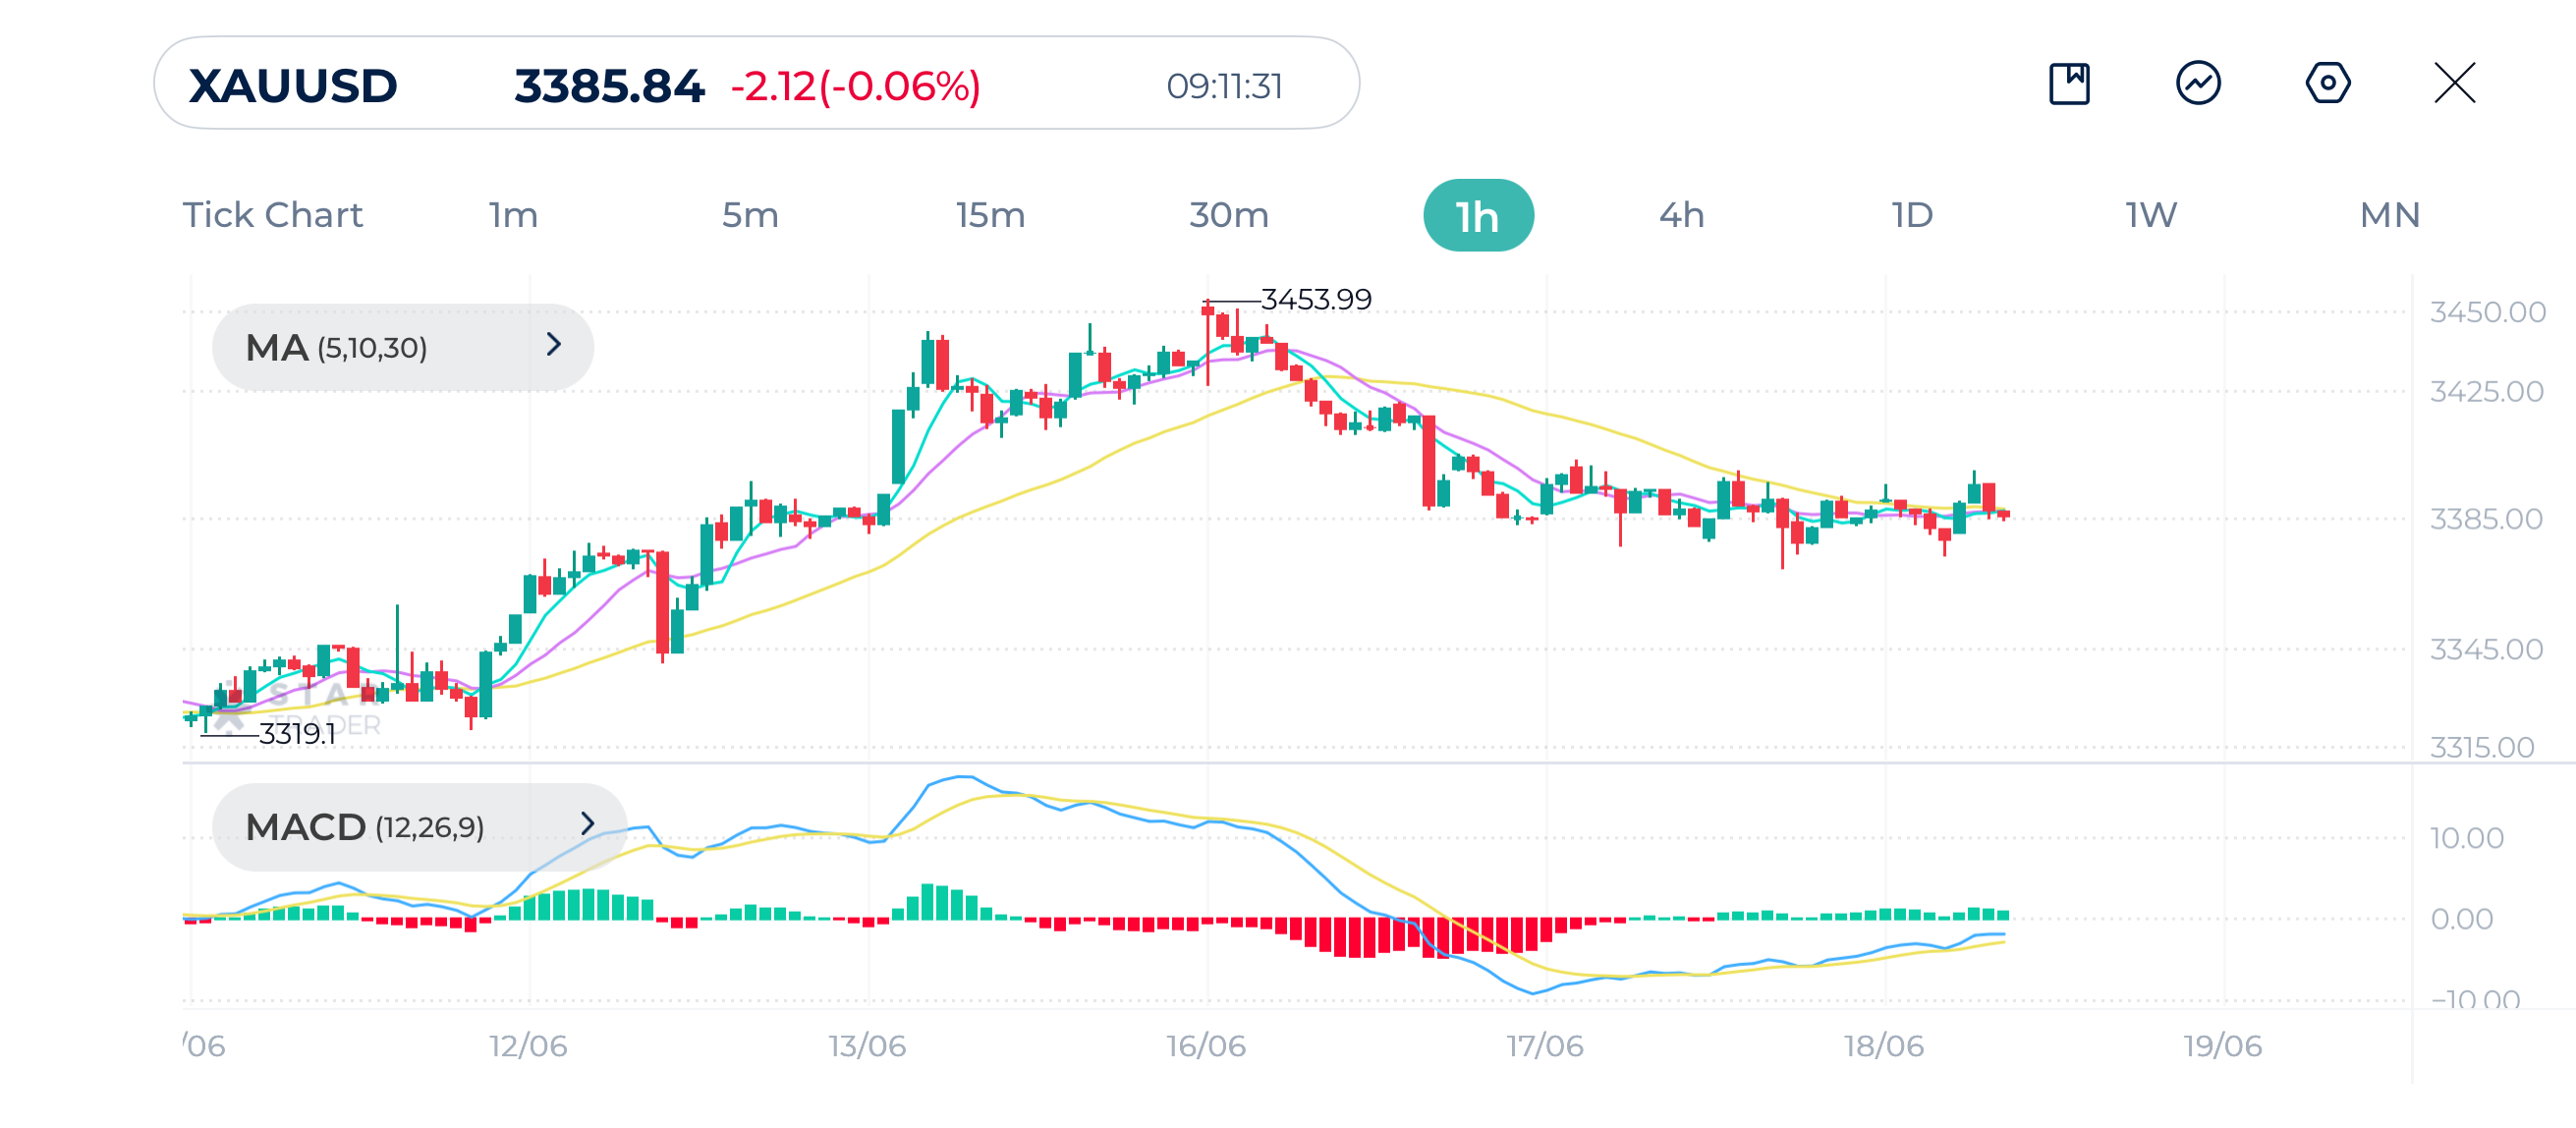Activate the Tick Chart mode
Viewport: 2576px width, 1128px height.
(272, 214)
